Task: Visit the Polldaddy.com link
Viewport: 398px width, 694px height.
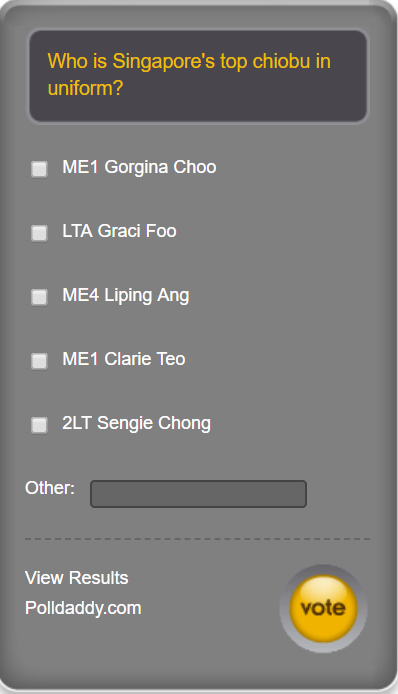Action: click(x=83, y=608)
